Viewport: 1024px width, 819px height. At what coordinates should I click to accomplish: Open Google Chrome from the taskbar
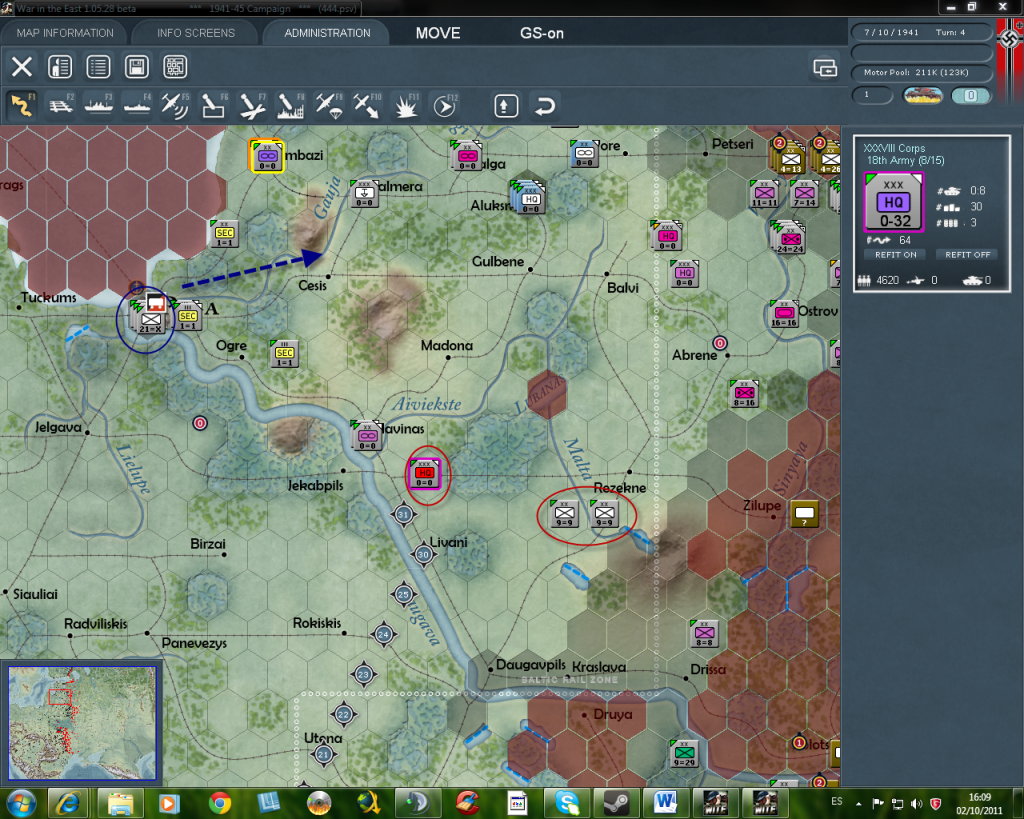(220, 803)
